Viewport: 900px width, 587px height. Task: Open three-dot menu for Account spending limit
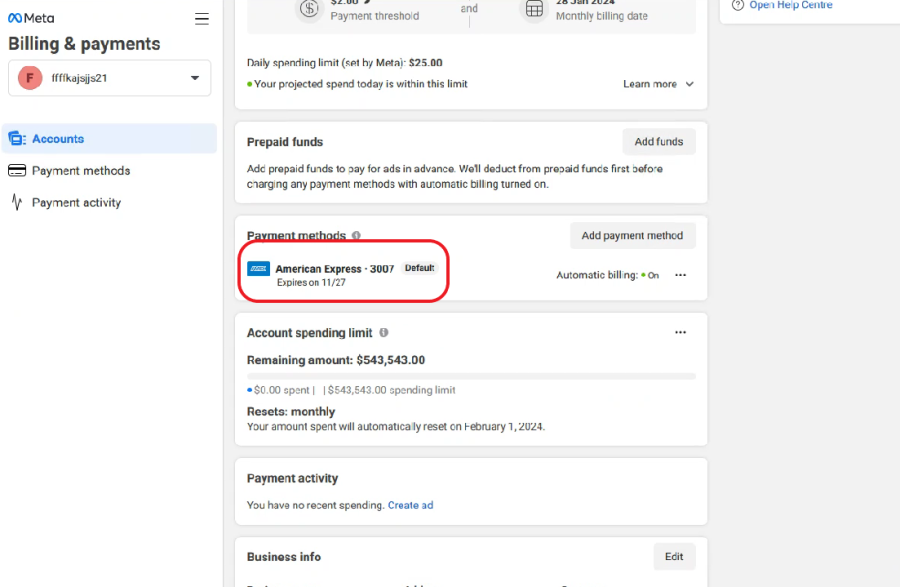pyautogui.click(x=681, y=333)
